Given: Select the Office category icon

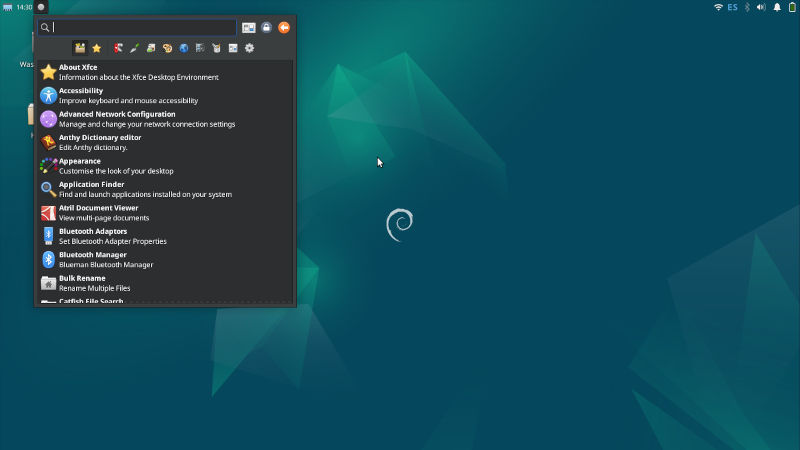Looking at the screenshot, I should click(x=216, y=48).
